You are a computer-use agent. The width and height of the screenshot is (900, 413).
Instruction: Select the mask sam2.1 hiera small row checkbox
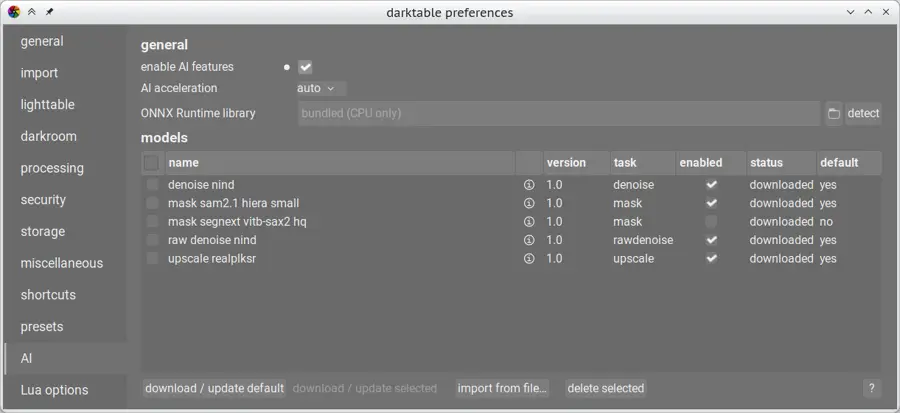coord(152,203)
